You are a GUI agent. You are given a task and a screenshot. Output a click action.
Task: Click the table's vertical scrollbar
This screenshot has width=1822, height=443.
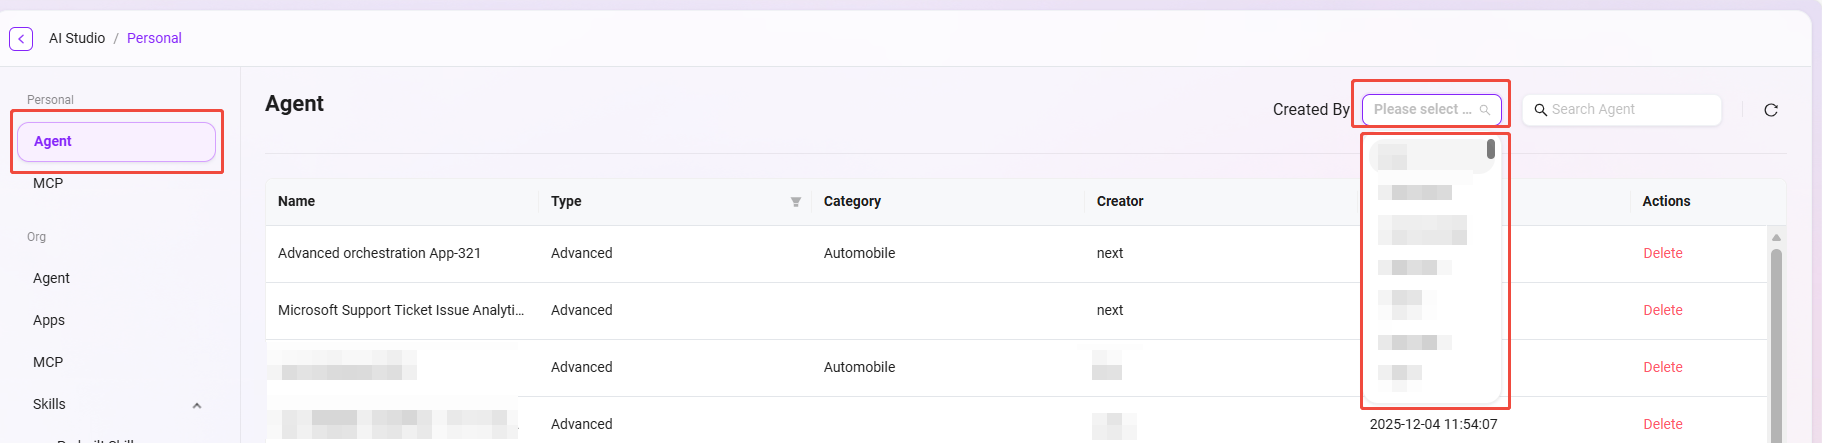tap(1776, 340)
